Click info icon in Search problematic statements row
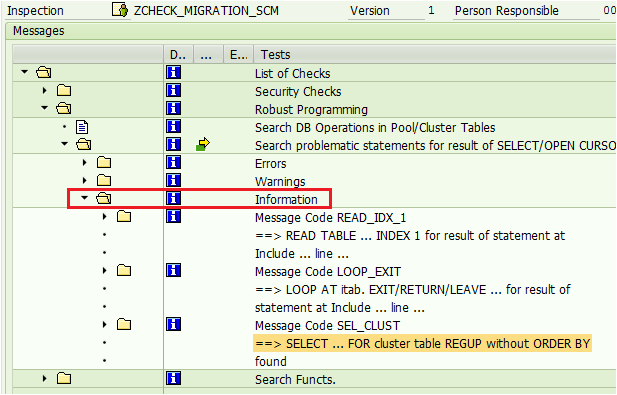This screenshot has width=617, height=395. tap(174, 144)
